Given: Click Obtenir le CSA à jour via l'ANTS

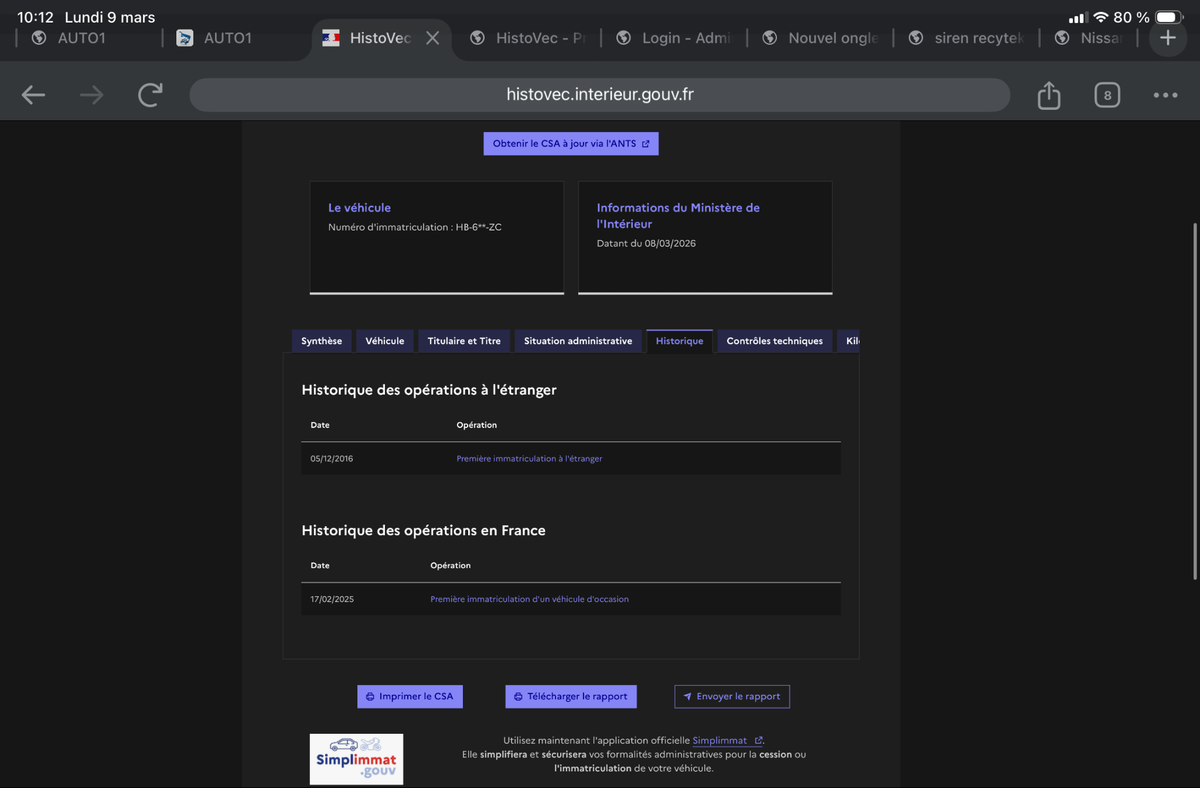Looking at the screenshot, I should pos(571,144).
